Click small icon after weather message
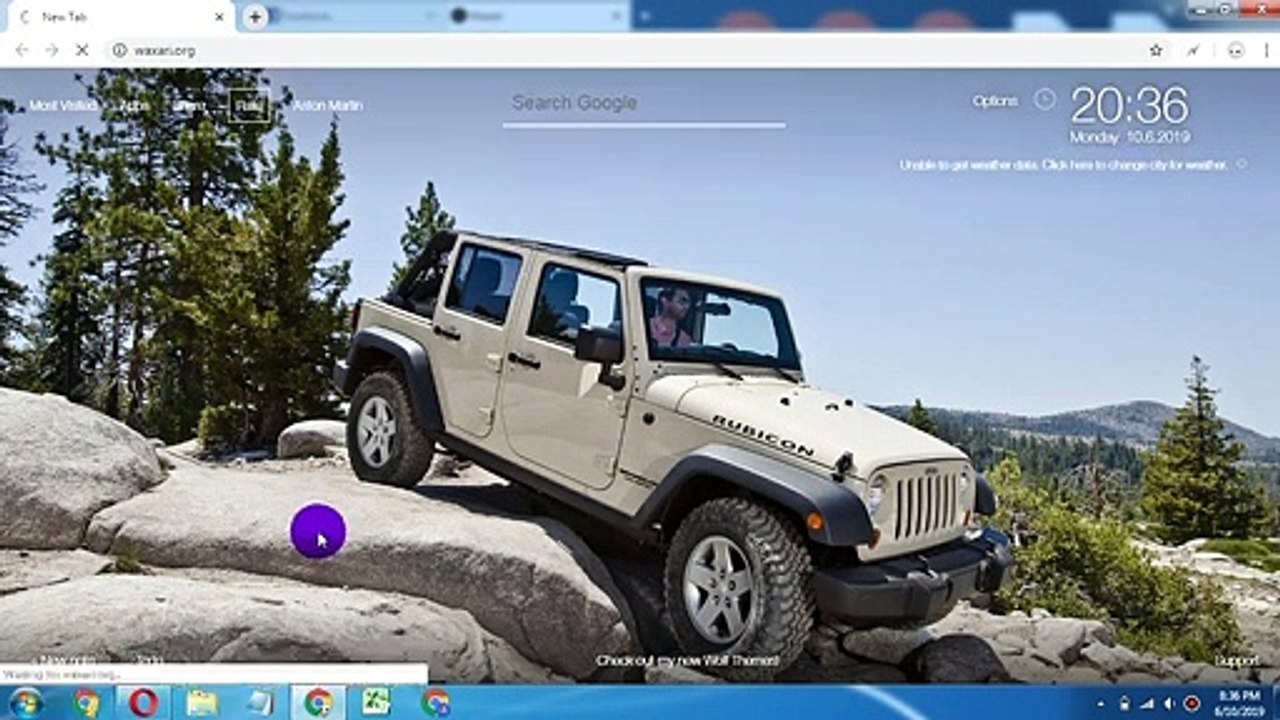This screenshot has width=1280, height=720. [1241, 164]
